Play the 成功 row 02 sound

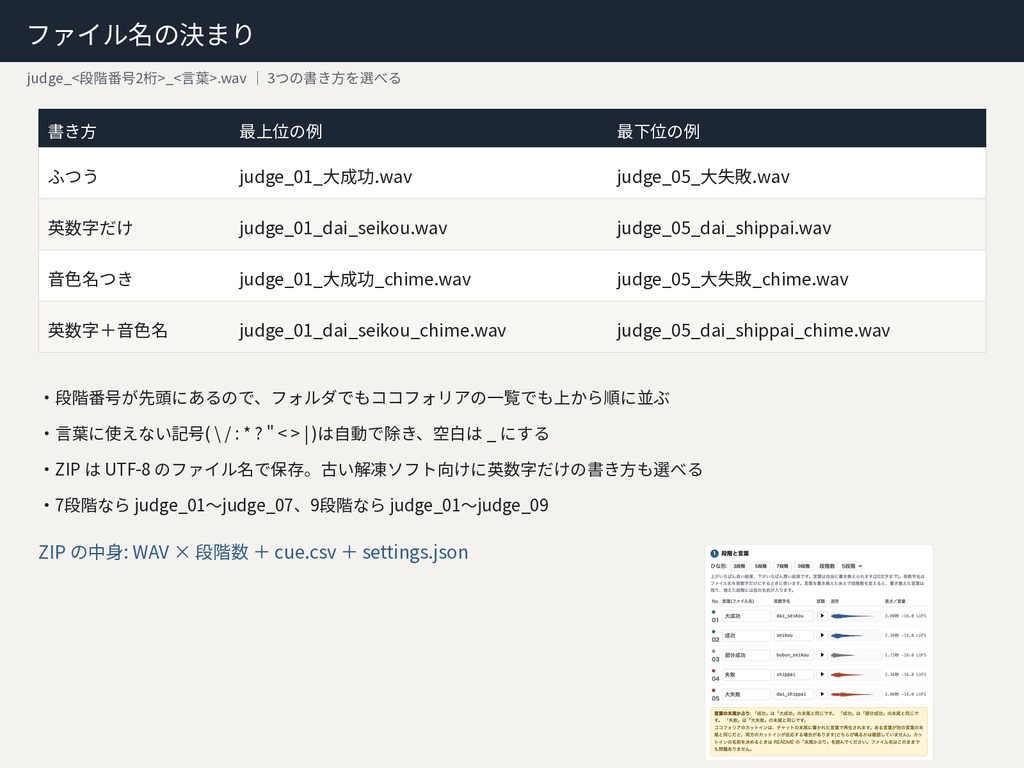coord(822,635)
